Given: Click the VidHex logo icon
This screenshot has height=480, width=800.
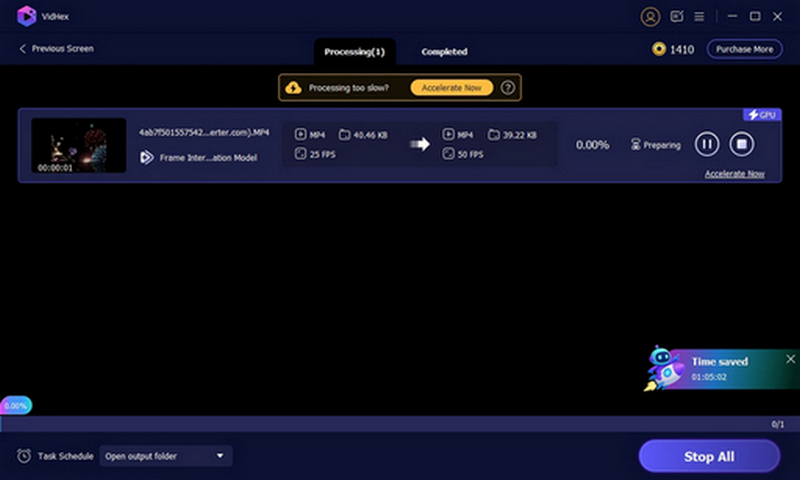Looking at the screenshot, I should (27, 16).
